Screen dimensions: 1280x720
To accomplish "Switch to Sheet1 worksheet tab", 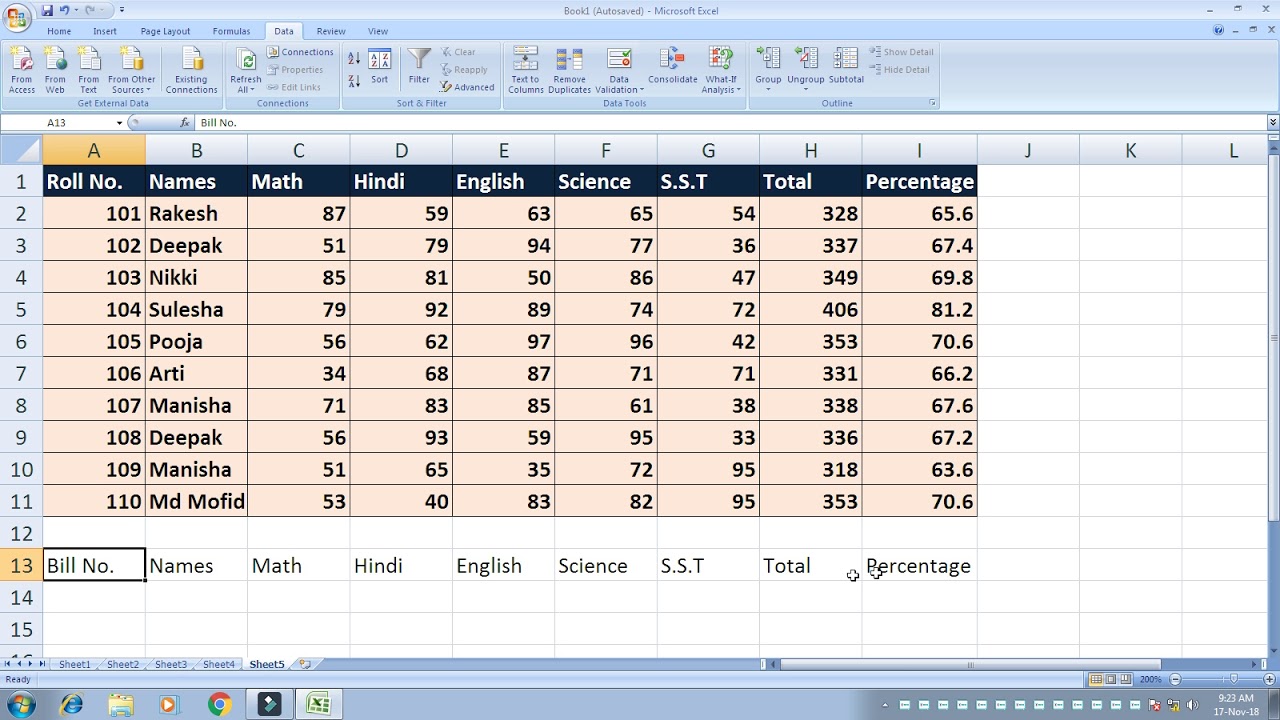I will pyautogui.click(x=74, y=664).
